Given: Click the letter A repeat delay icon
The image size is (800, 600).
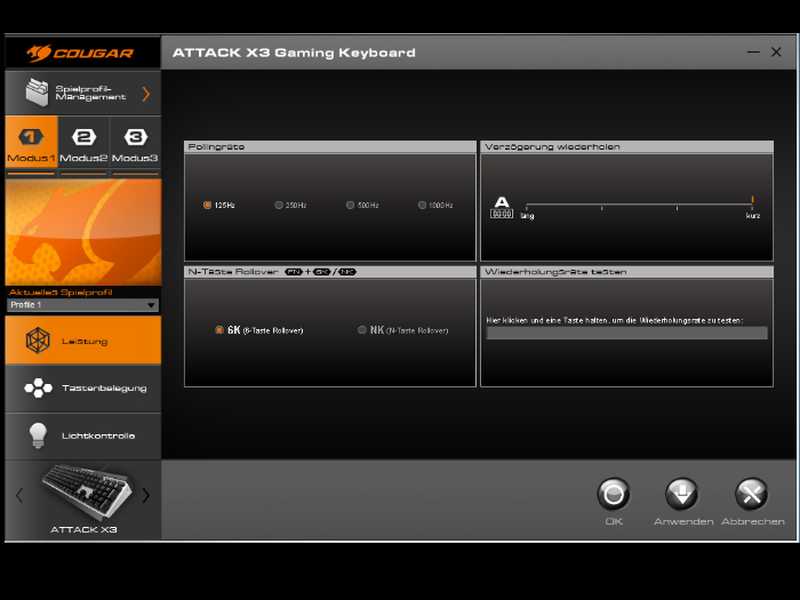Looking at the screenshot, I should pos(502,208).
